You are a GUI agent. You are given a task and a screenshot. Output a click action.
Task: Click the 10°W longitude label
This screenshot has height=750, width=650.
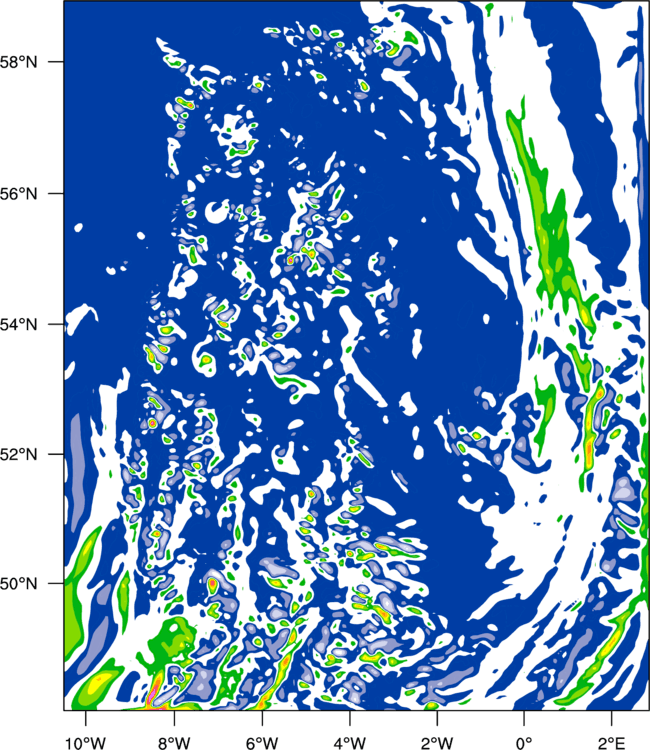tap(85, 743)
